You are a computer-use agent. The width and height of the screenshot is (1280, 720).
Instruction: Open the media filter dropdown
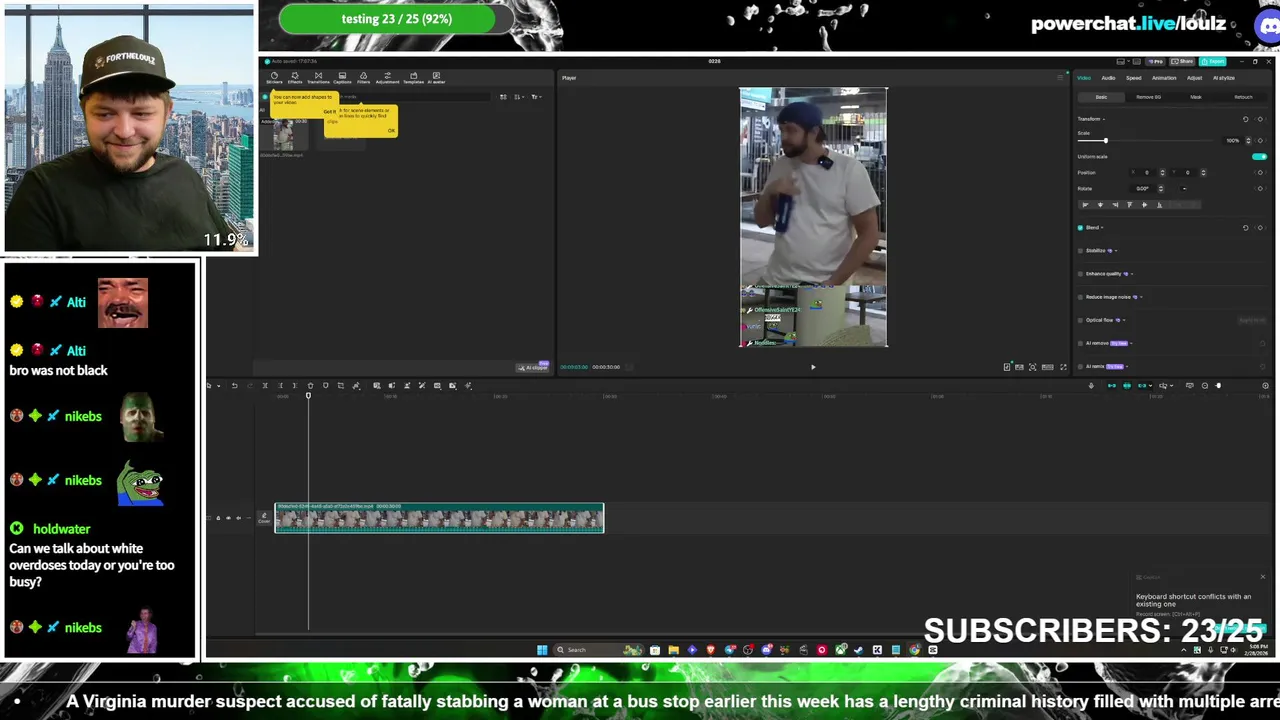(x=535, y=97)
